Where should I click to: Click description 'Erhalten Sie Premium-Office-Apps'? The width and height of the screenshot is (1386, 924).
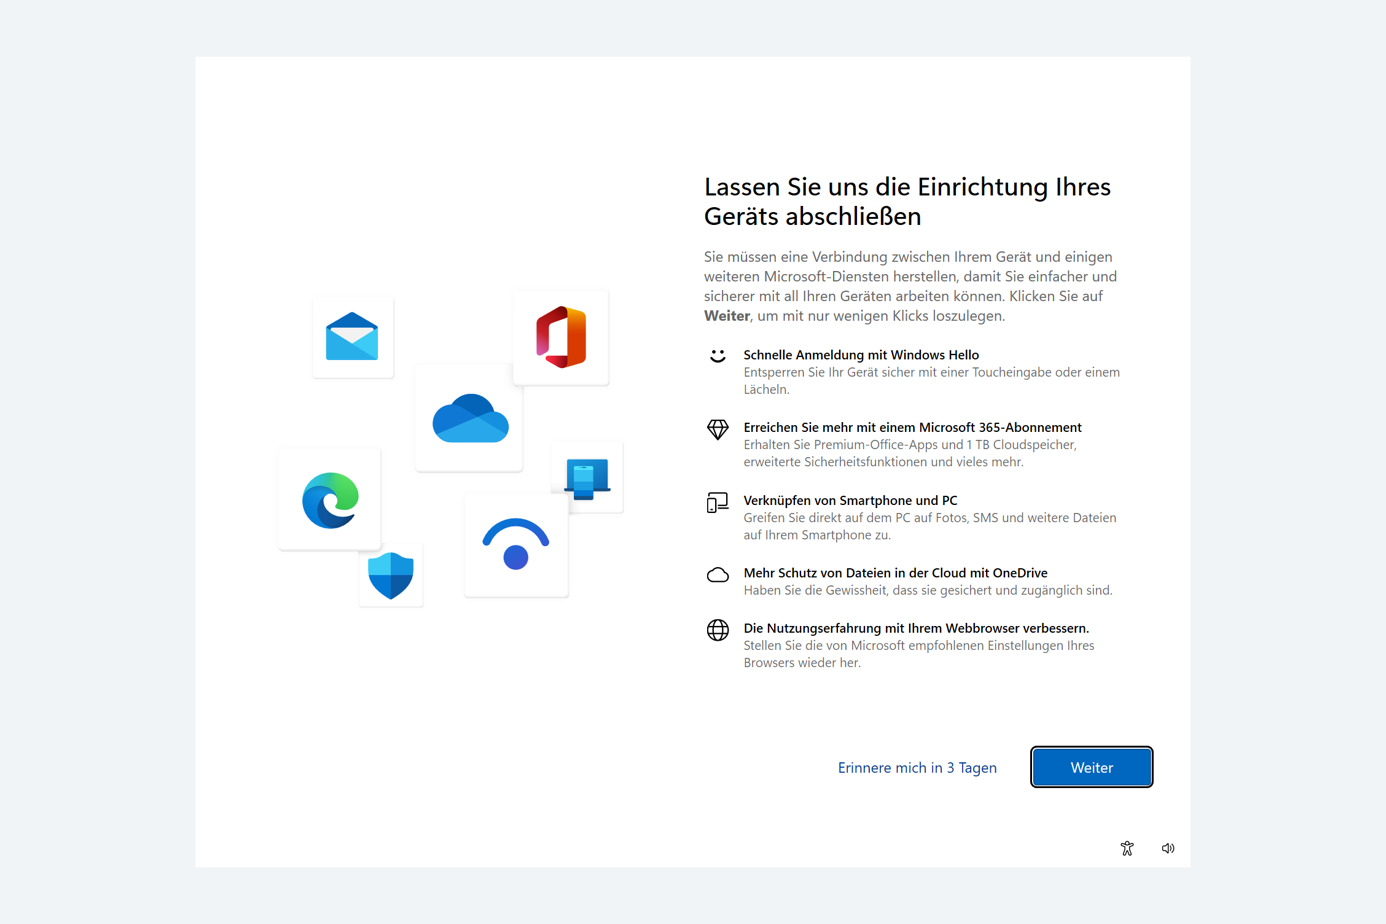910,453
